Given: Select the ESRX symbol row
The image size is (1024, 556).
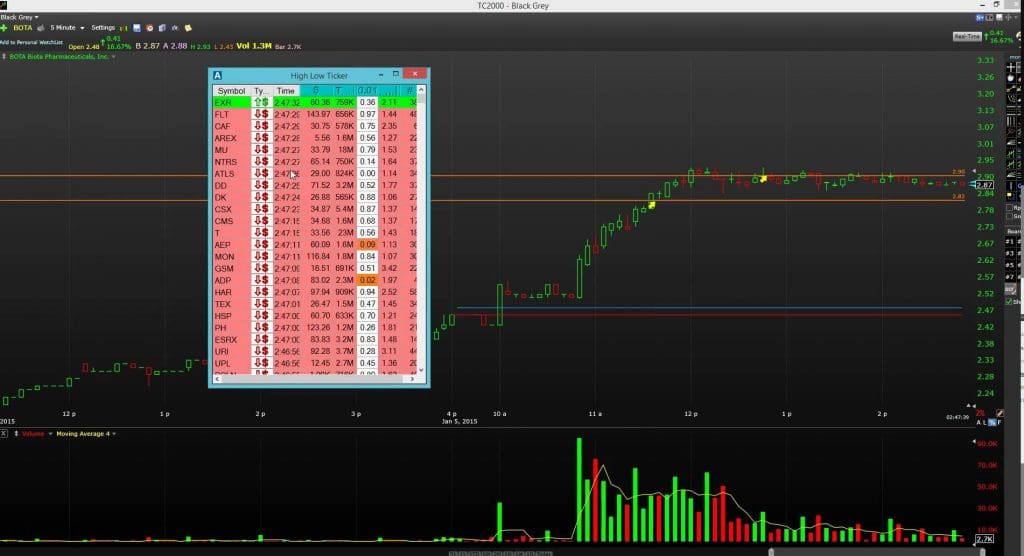Looking at the screenshot, I should point(315,340).
